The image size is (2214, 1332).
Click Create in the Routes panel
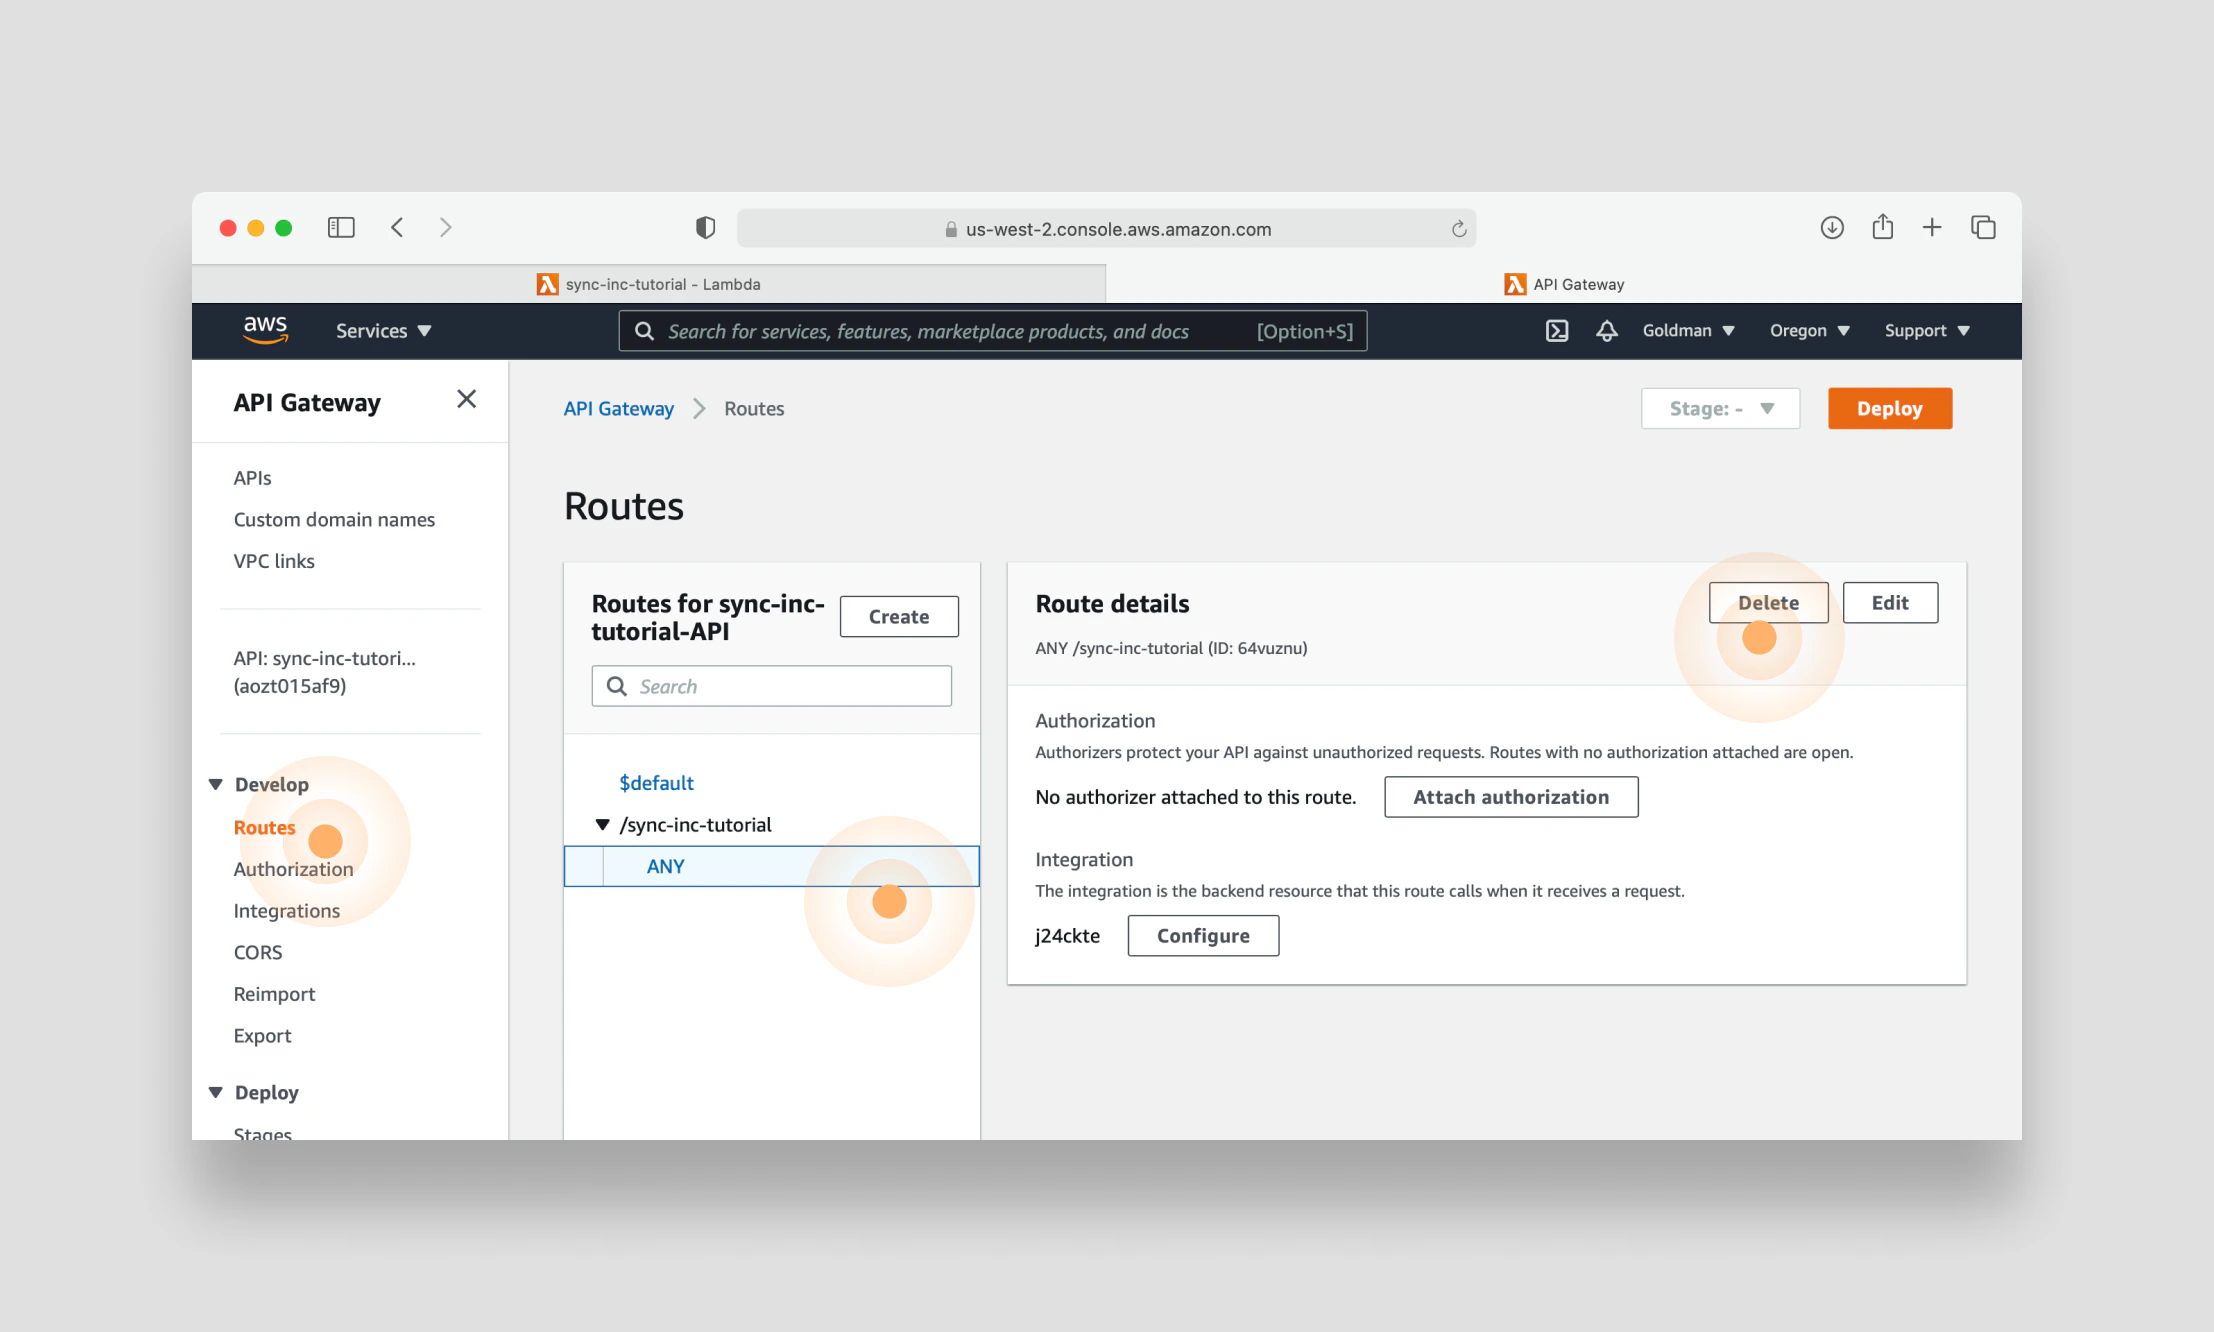[898, 617]
